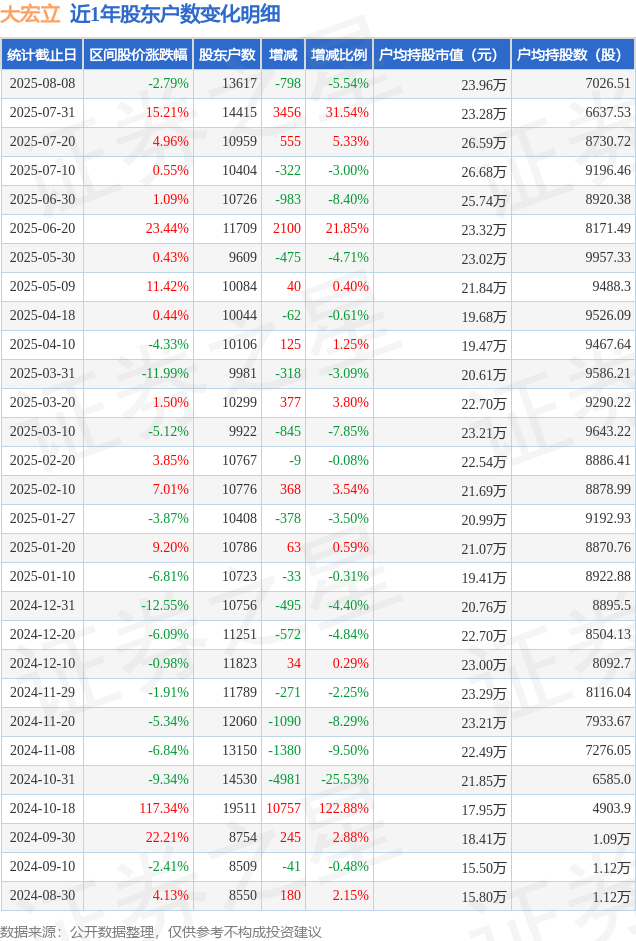This screenshot has width=636, height=941.
Task: Select the 统计截止日 column header
Action: coord(42,55)
